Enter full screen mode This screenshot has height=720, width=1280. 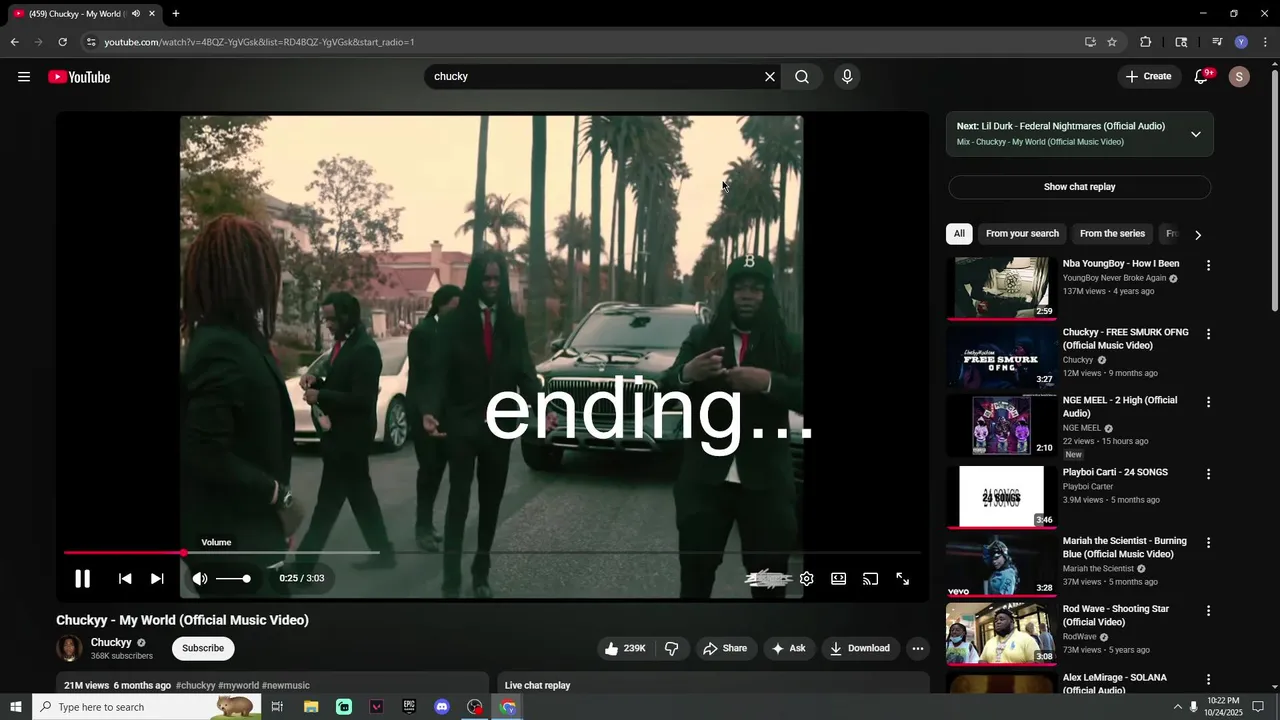[903, 578]
